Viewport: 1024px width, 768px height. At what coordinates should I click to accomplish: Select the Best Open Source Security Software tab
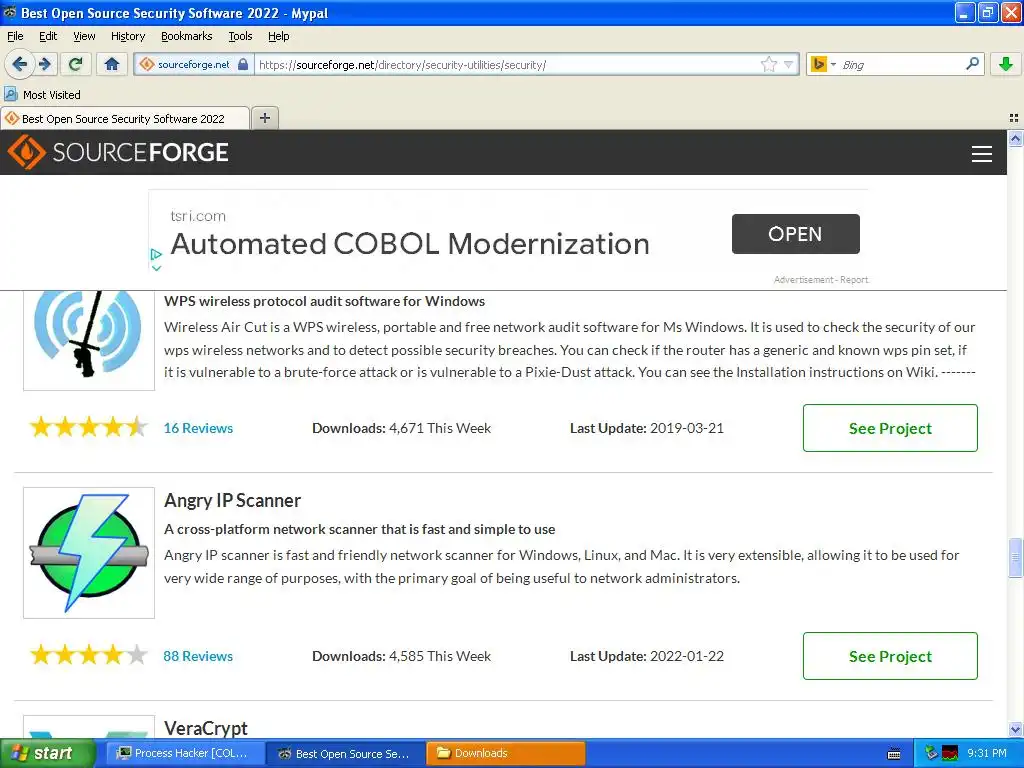point(125,118)
